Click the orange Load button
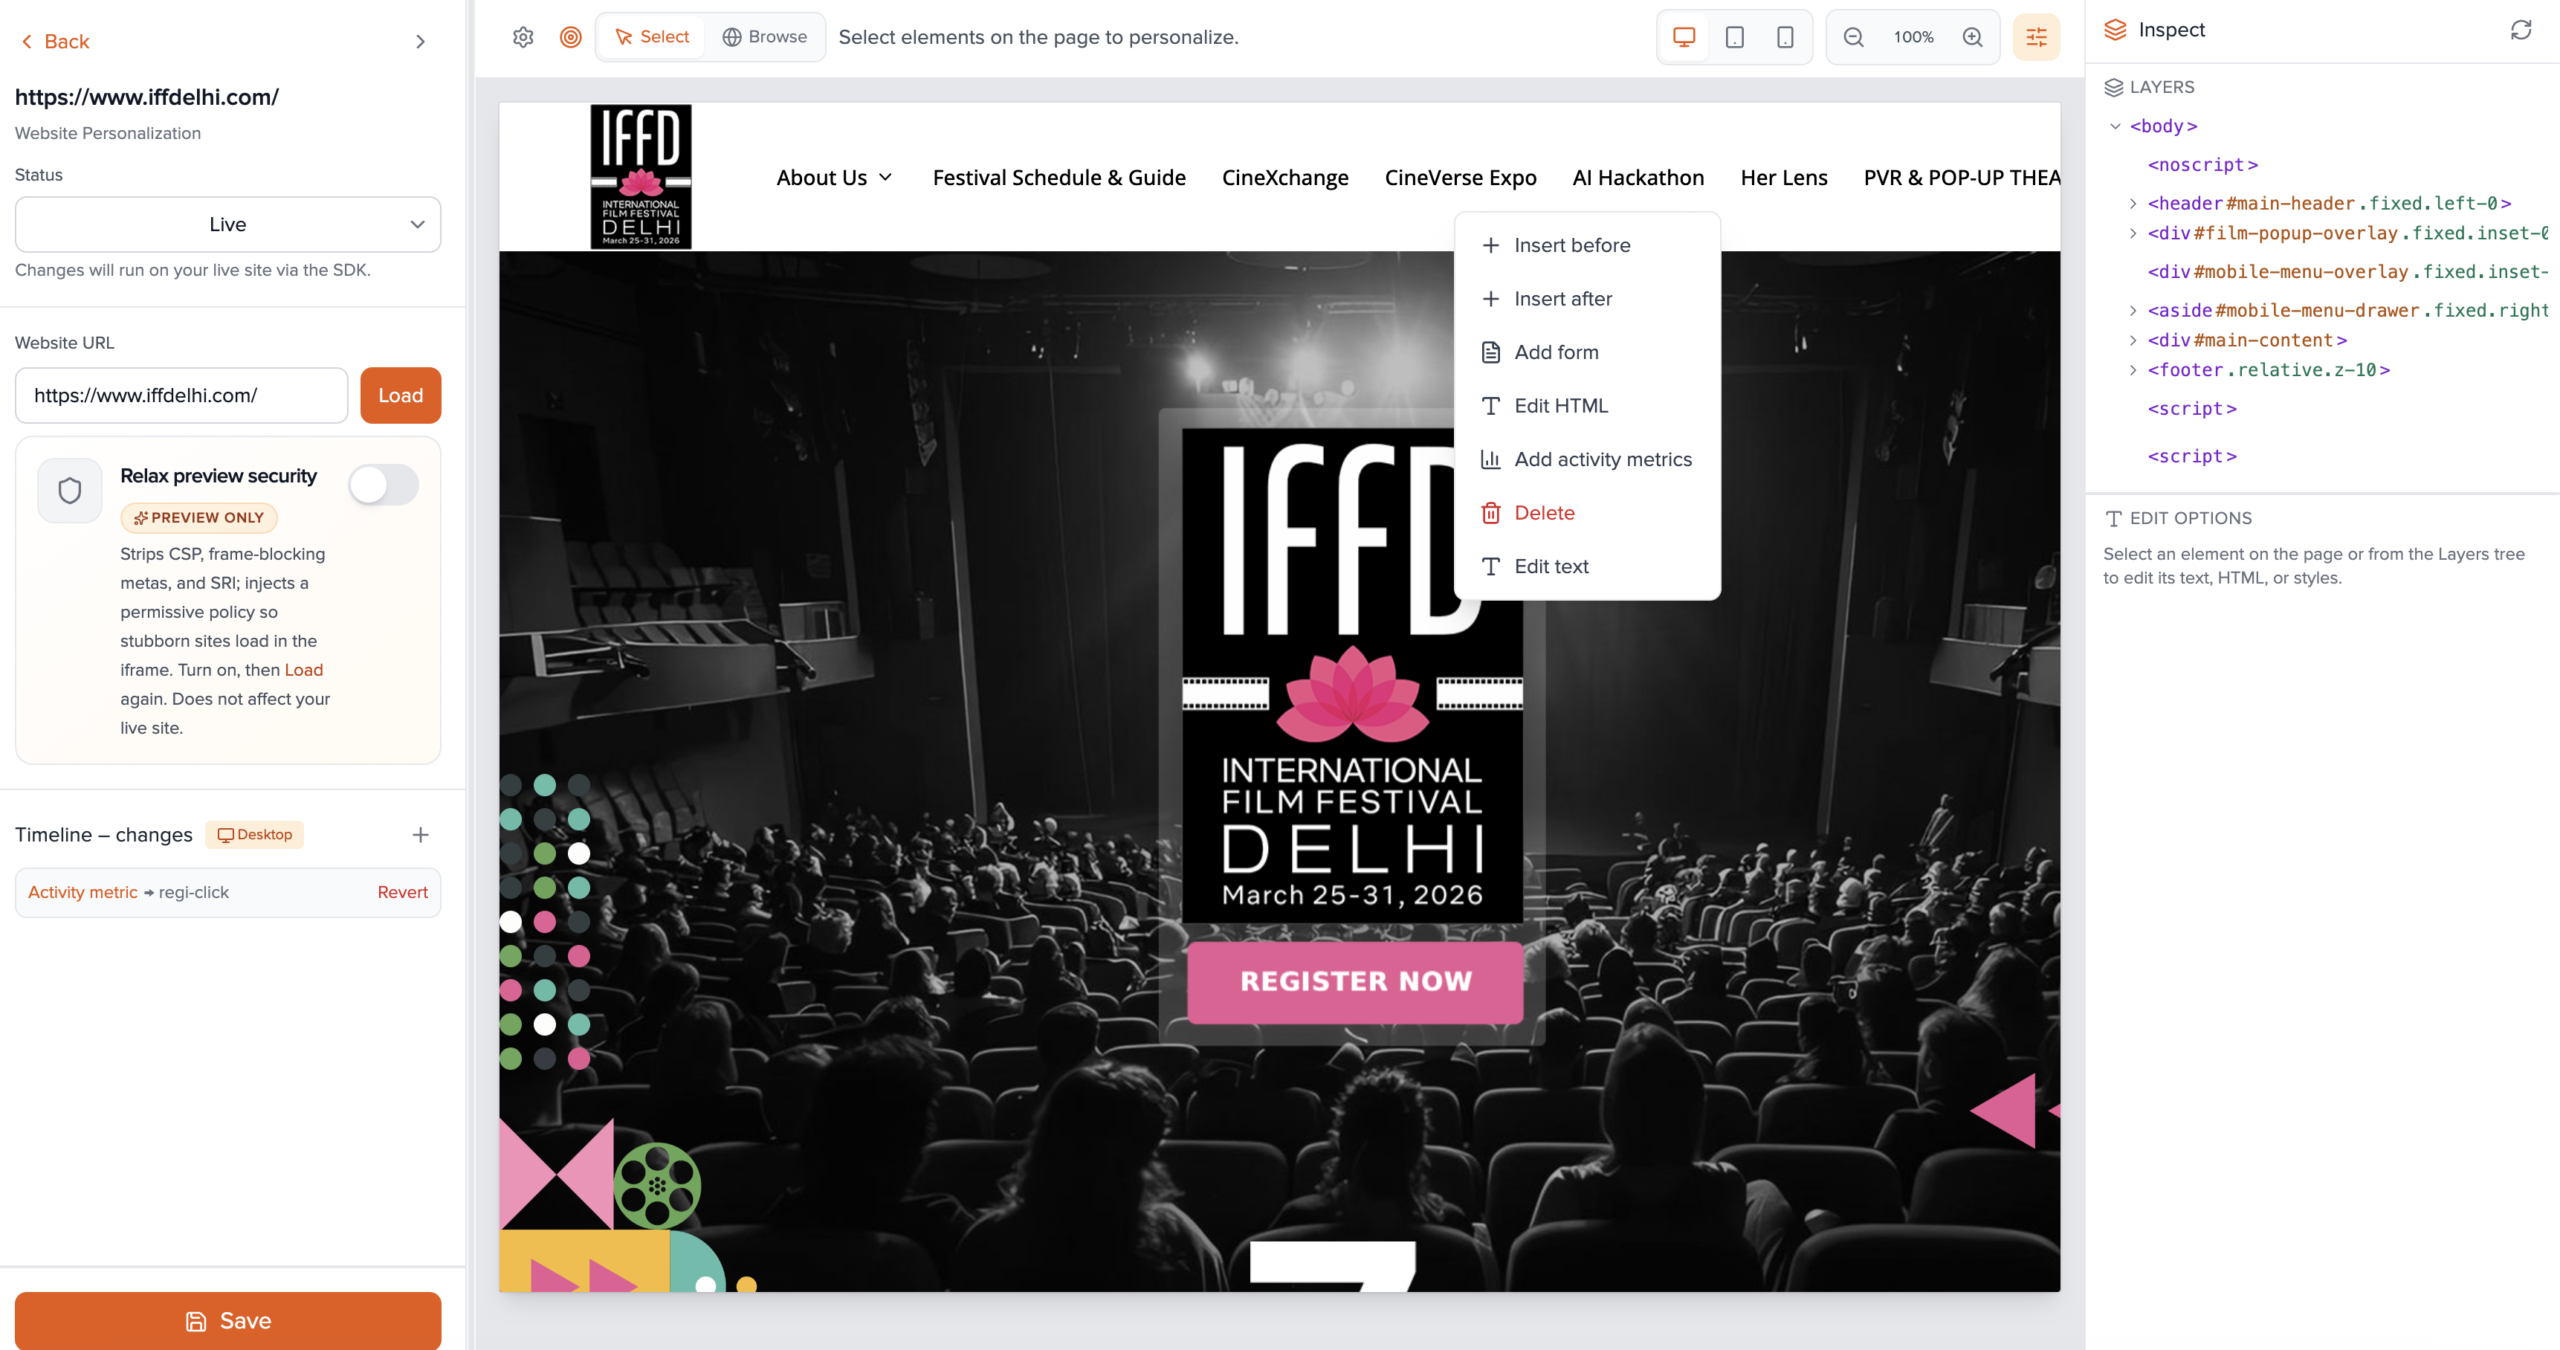Viewport: 2560px width, 1350px height. [x=400, y=395]
